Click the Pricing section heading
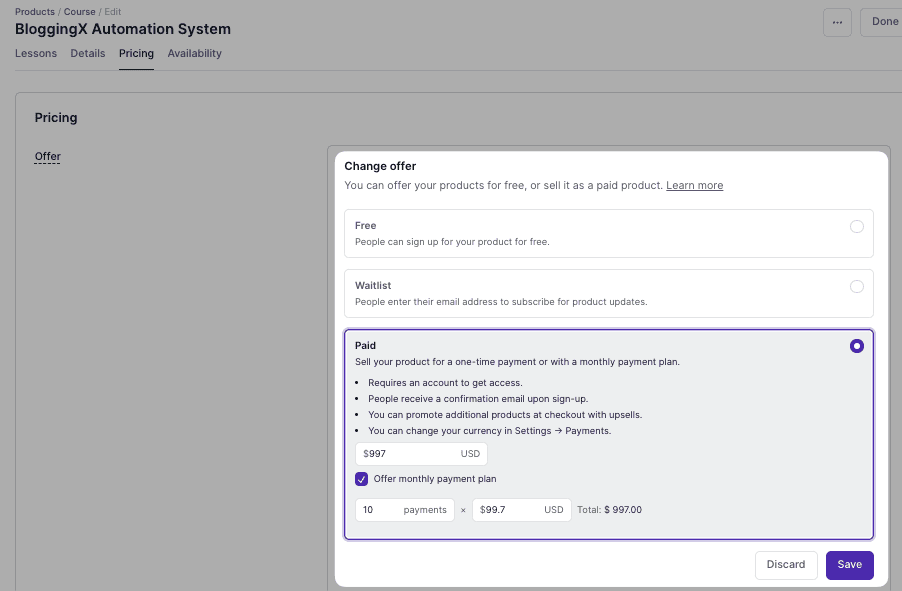This screenshot has width=902, height=591. coord(56,117)
